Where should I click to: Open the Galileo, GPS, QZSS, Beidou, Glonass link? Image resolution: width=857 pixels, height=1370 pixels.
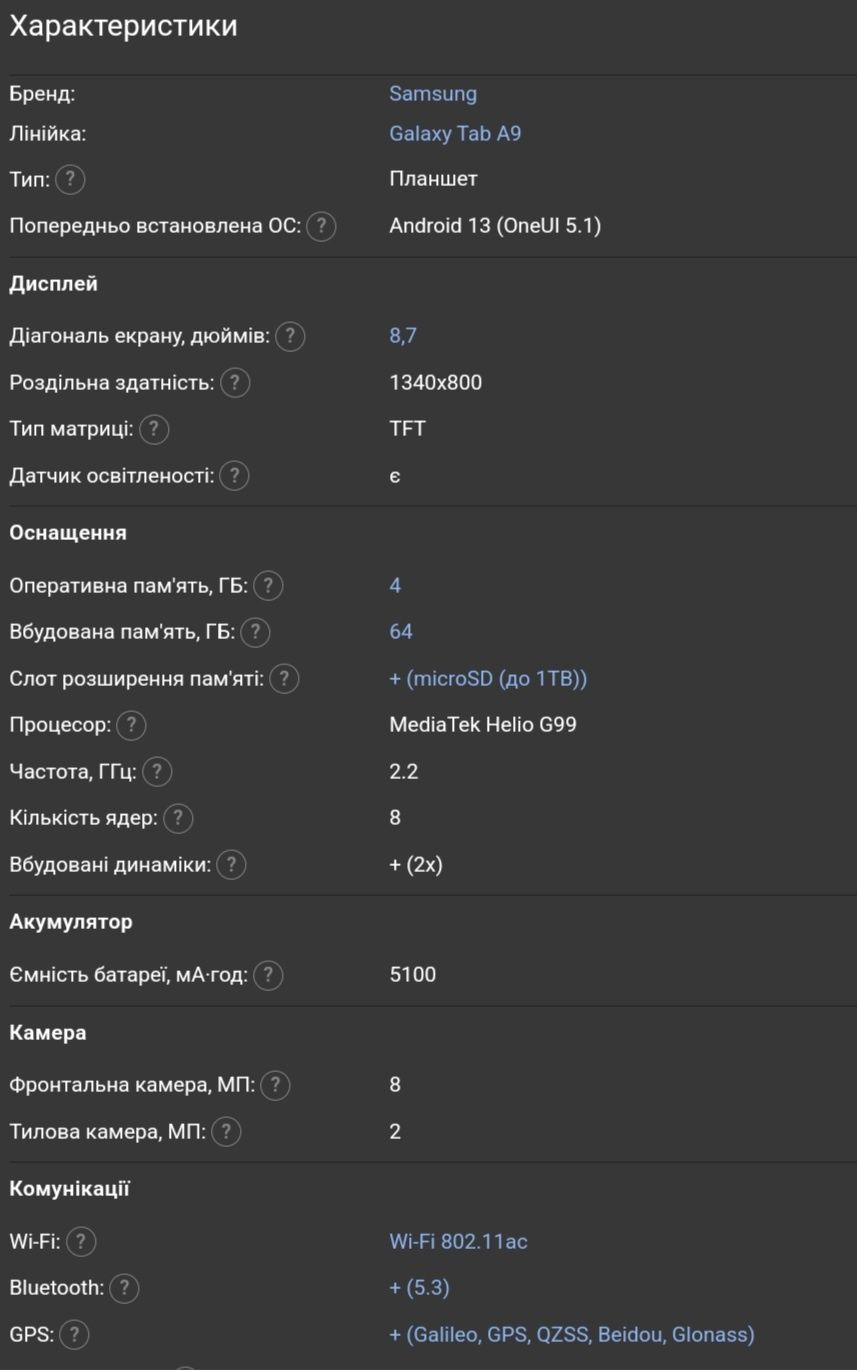click(572, 1335)
